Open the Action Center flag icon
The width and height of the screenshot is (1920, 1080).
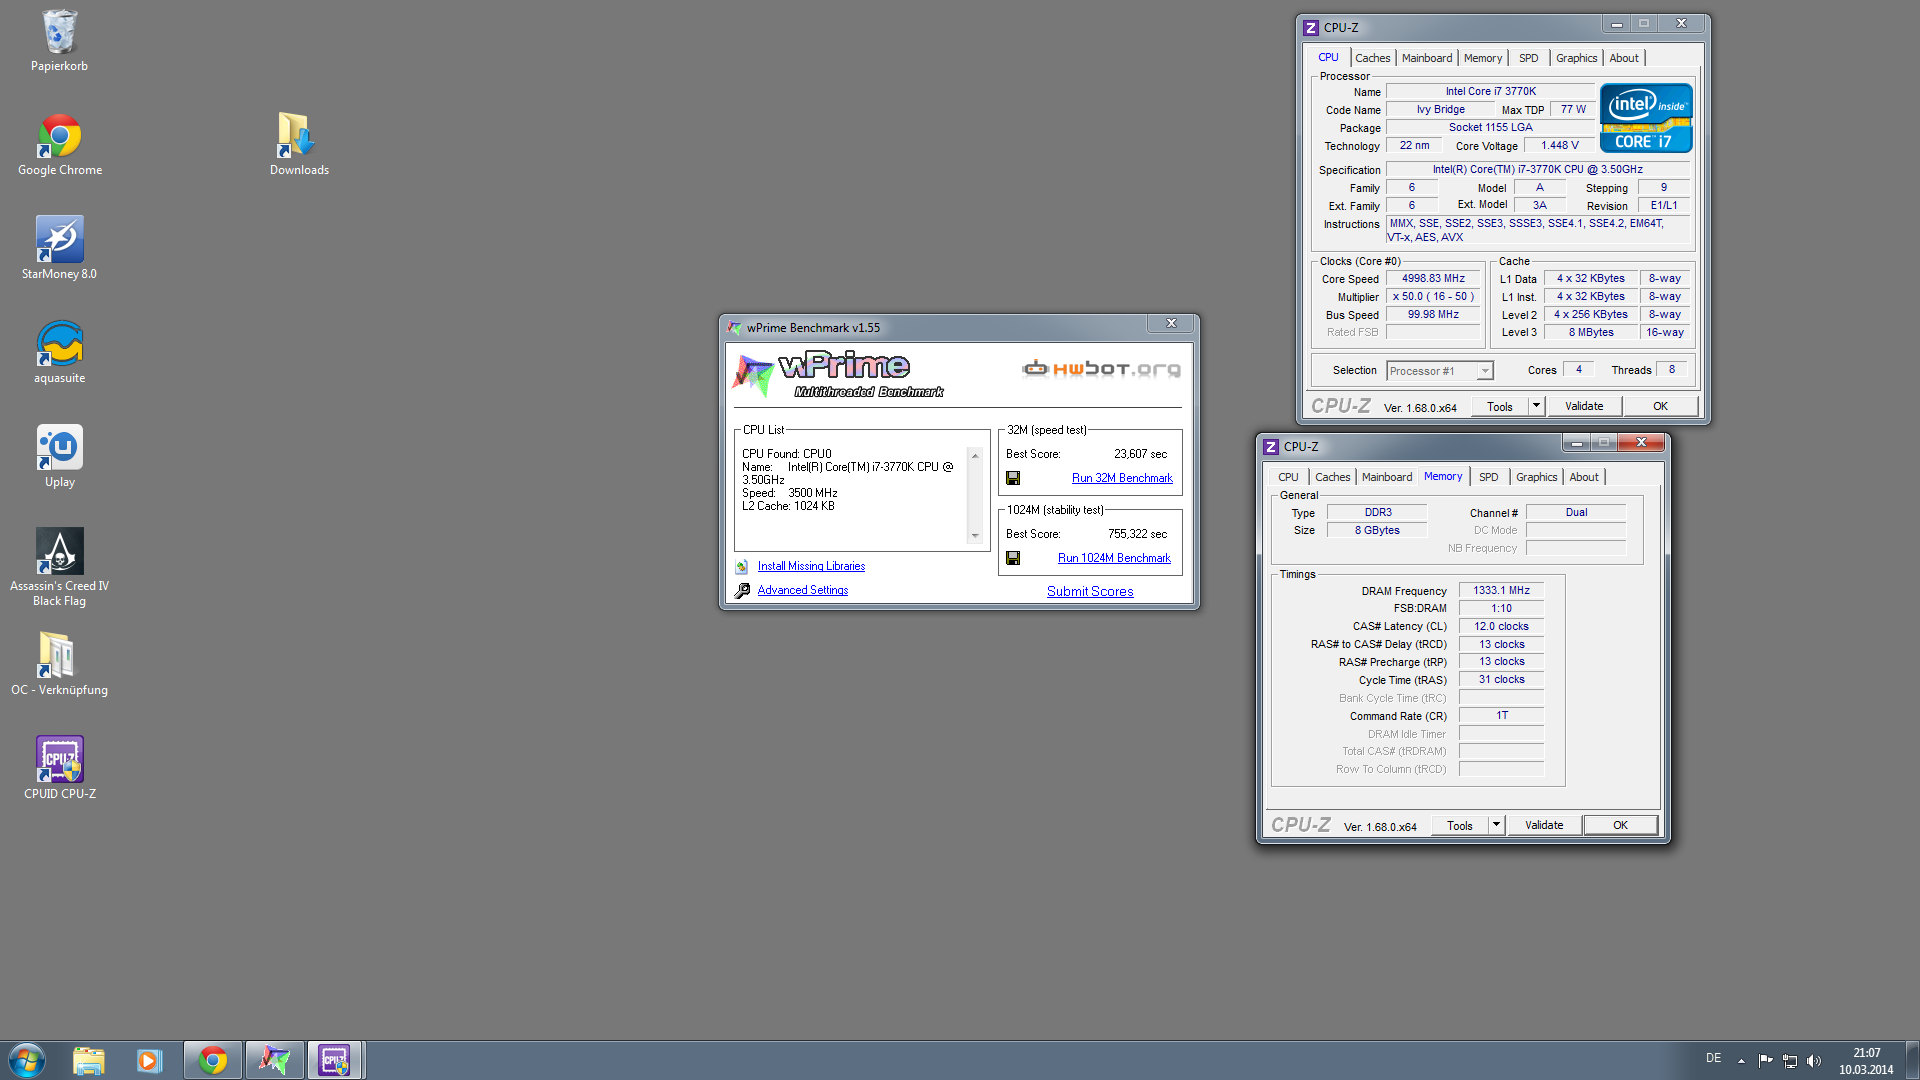point(1766,1061)
